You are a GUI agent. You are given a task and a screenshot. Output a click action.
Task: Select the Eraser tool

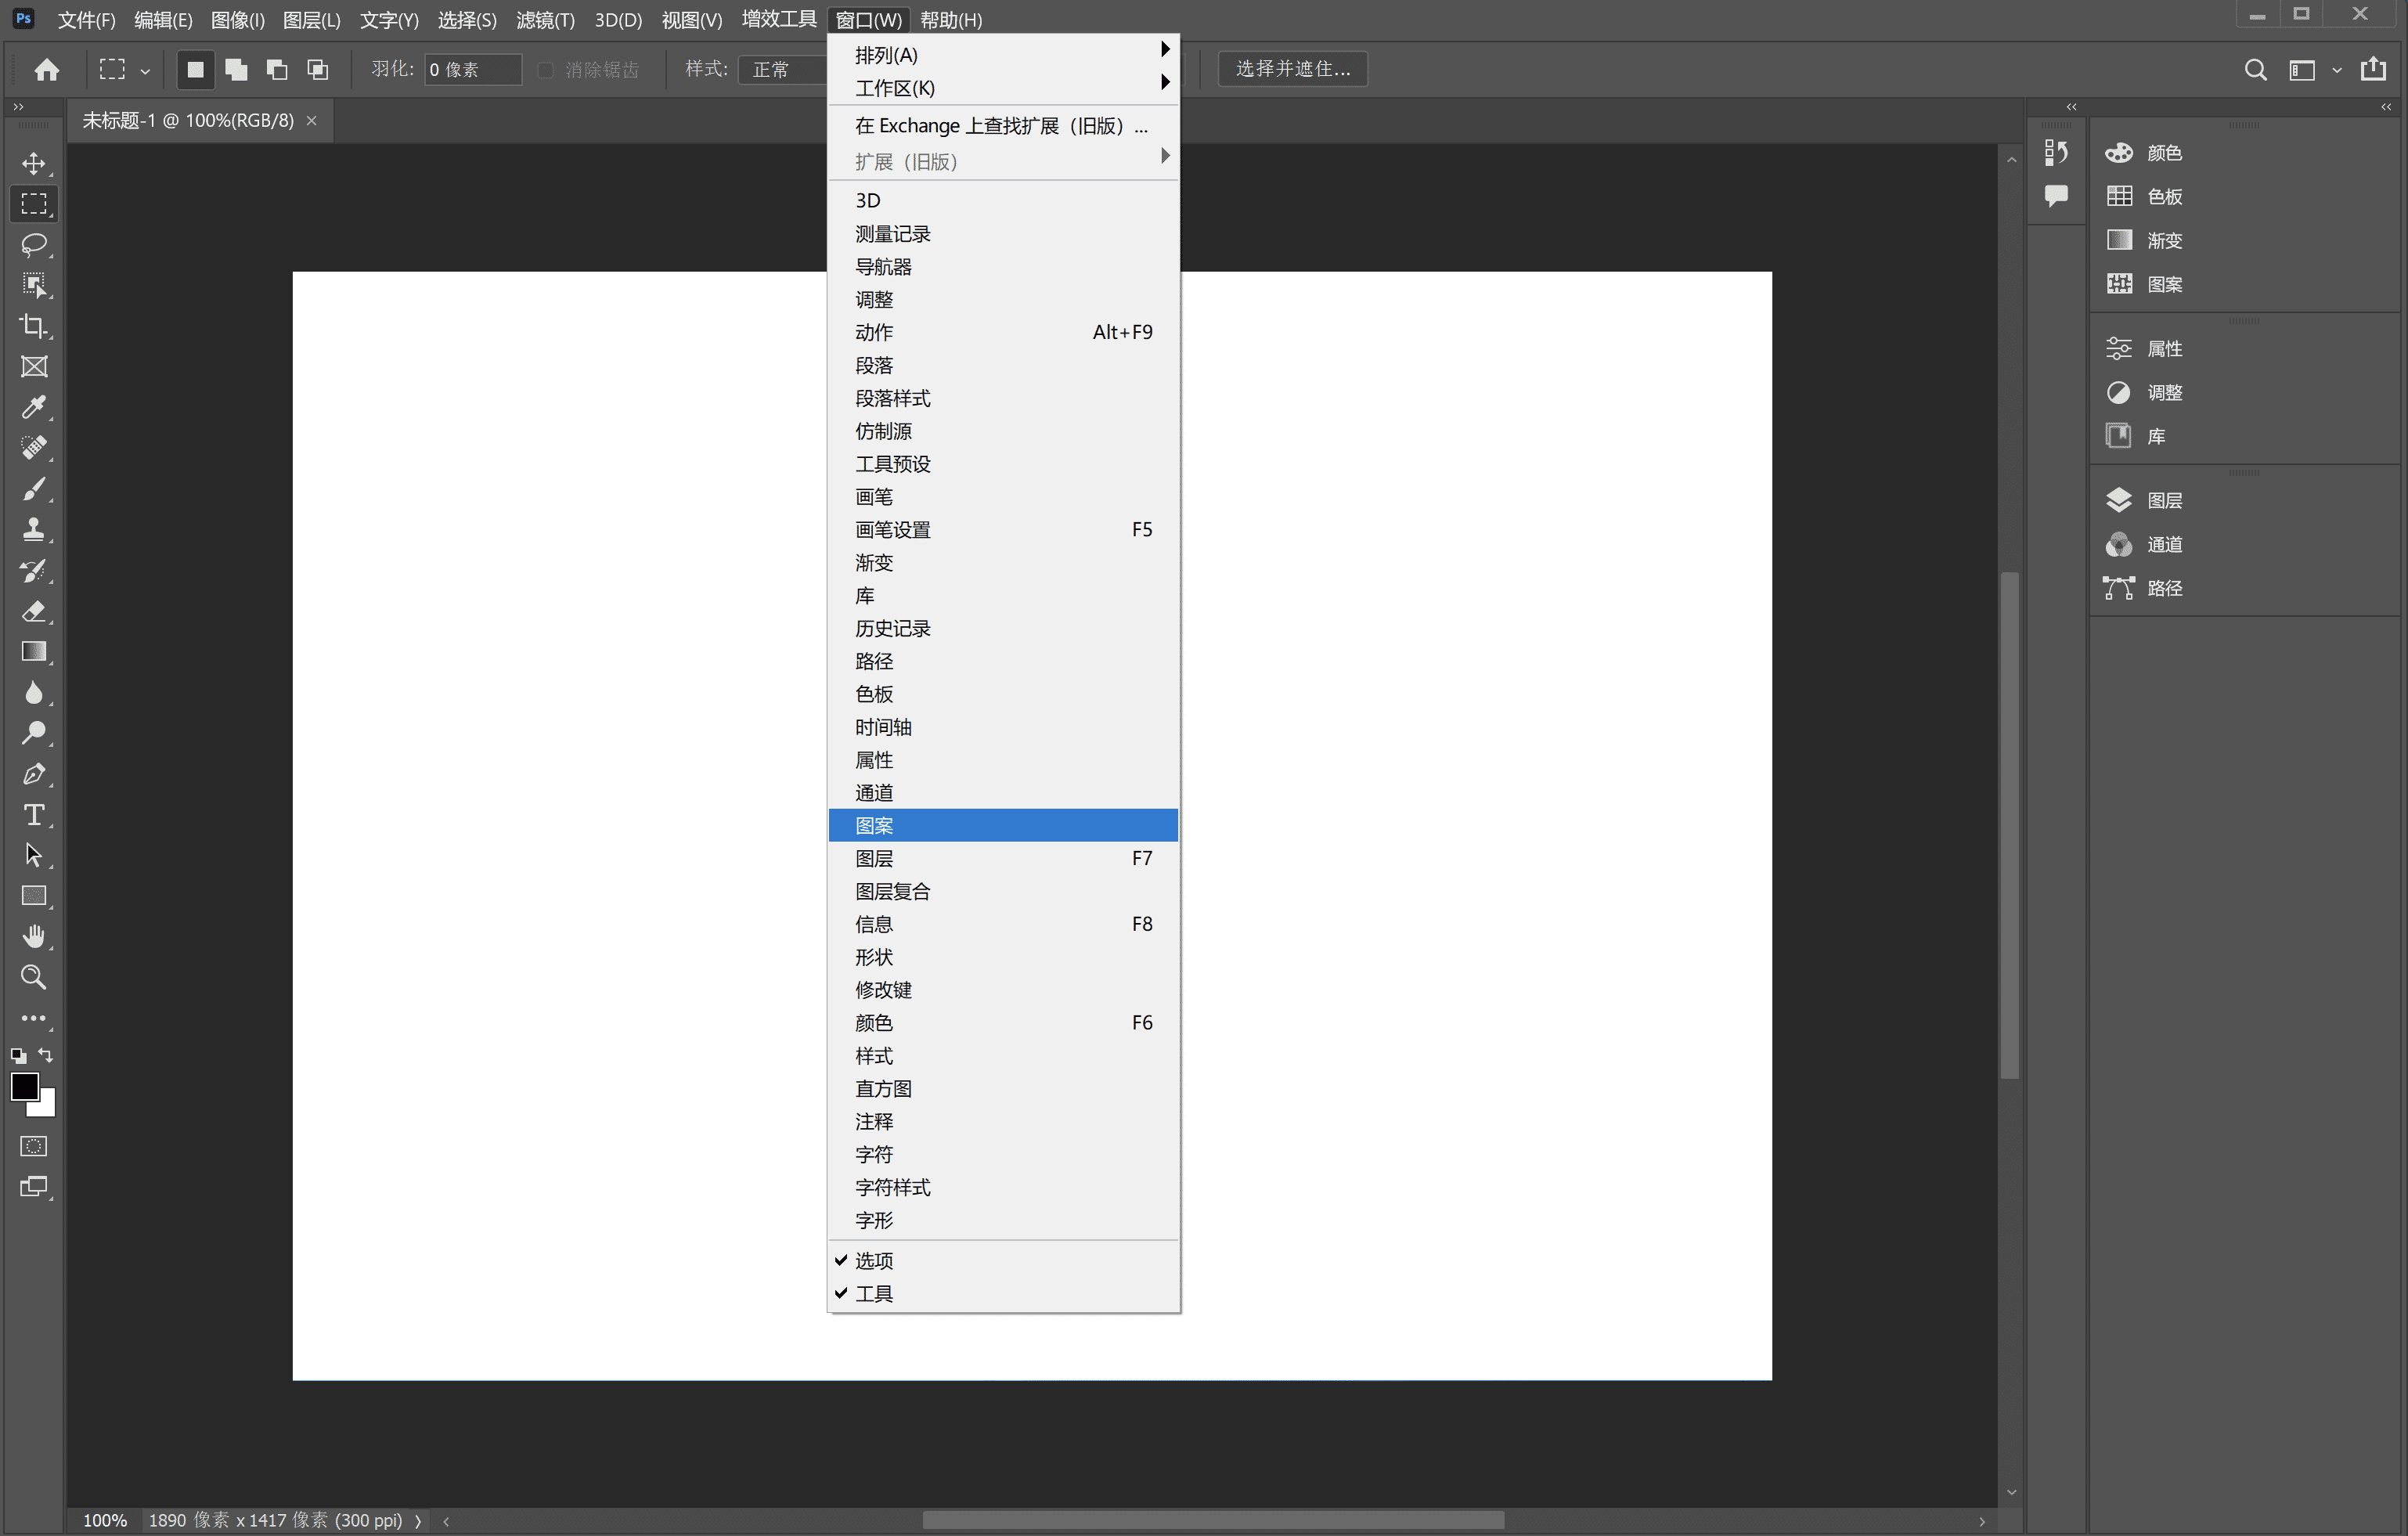click(x=34, y=611)
